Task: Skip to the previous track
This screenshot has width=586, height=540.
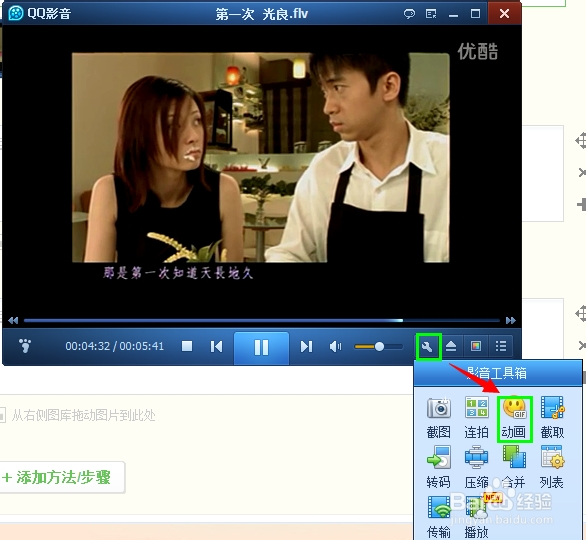Action: coord(216,346)
